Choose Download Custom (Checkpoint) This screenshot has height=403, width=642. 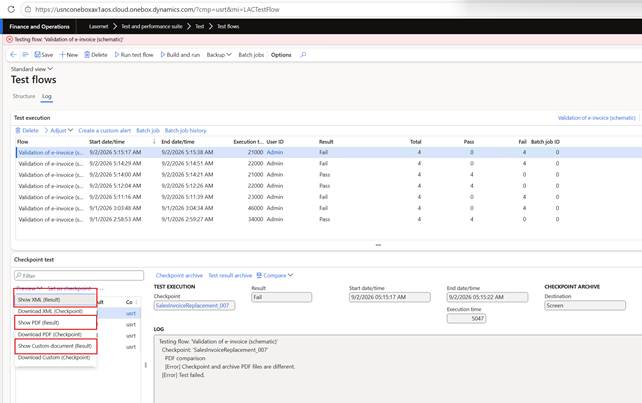pos(56,358)
